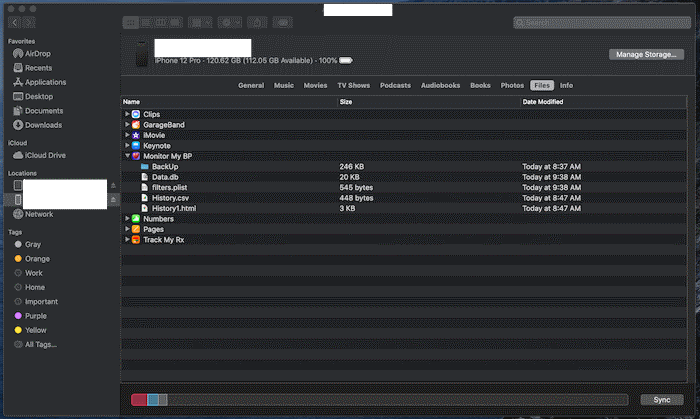Sort by the Date Modified column header
Viewport: 700px width, 419px height.
pos(603,102)
